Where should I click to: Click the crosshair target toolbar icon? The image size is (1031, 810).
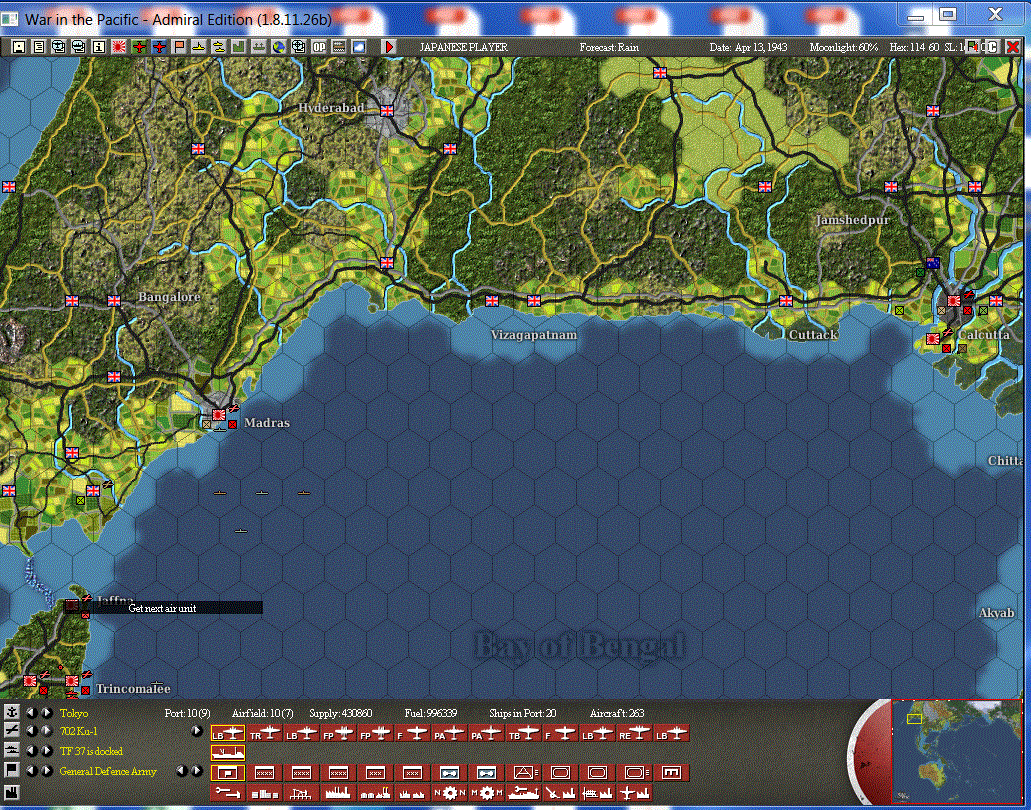[x=299, y=47]
